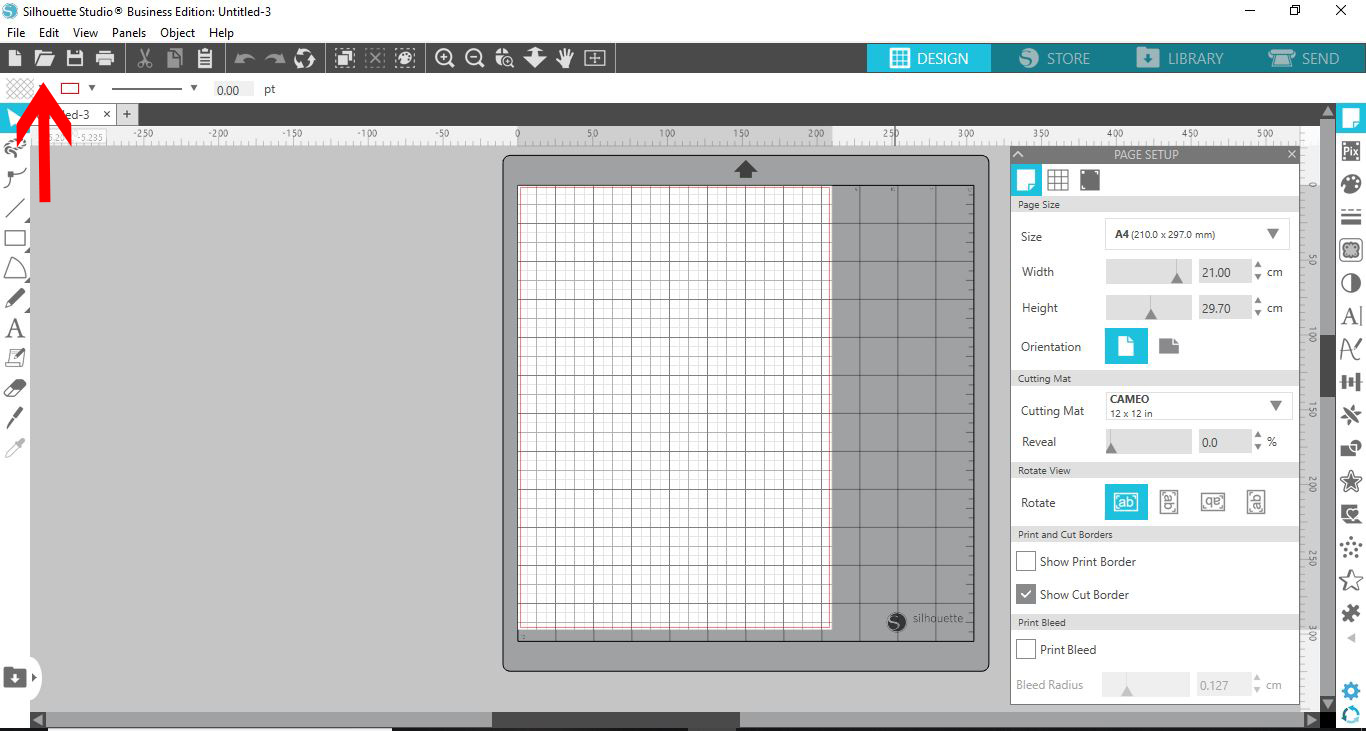Go to the LIBRARY section
This screenshot has height=731, width=1366.
(x=1182, y=58)
